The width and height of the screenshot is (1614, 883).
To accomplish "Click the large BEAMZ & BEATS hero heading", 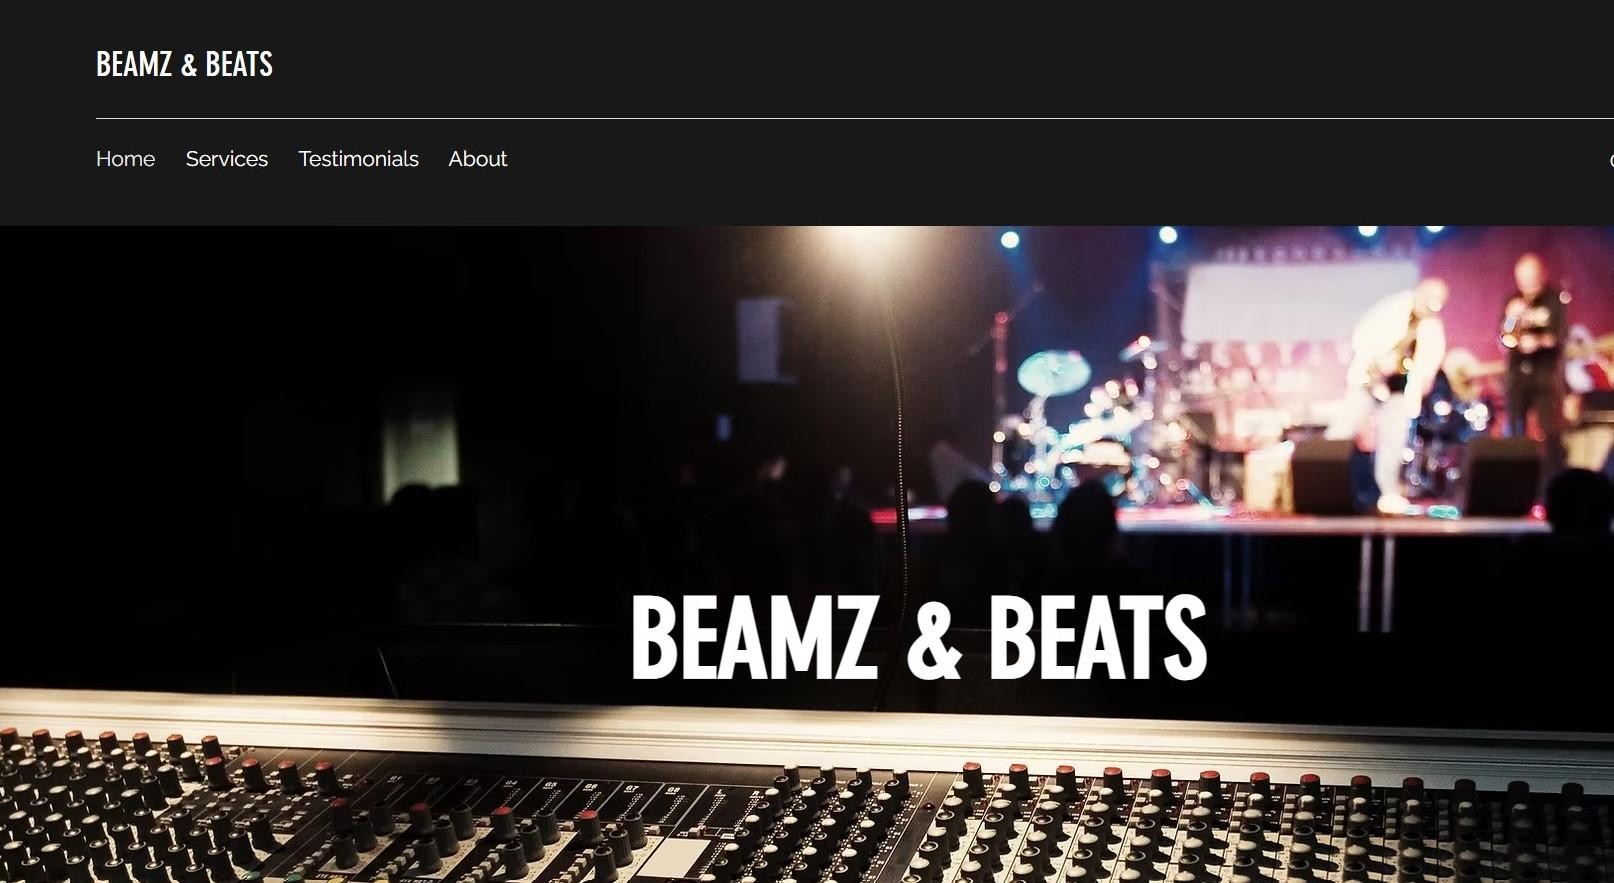I will pyautogui.click(x=917, y=638).
